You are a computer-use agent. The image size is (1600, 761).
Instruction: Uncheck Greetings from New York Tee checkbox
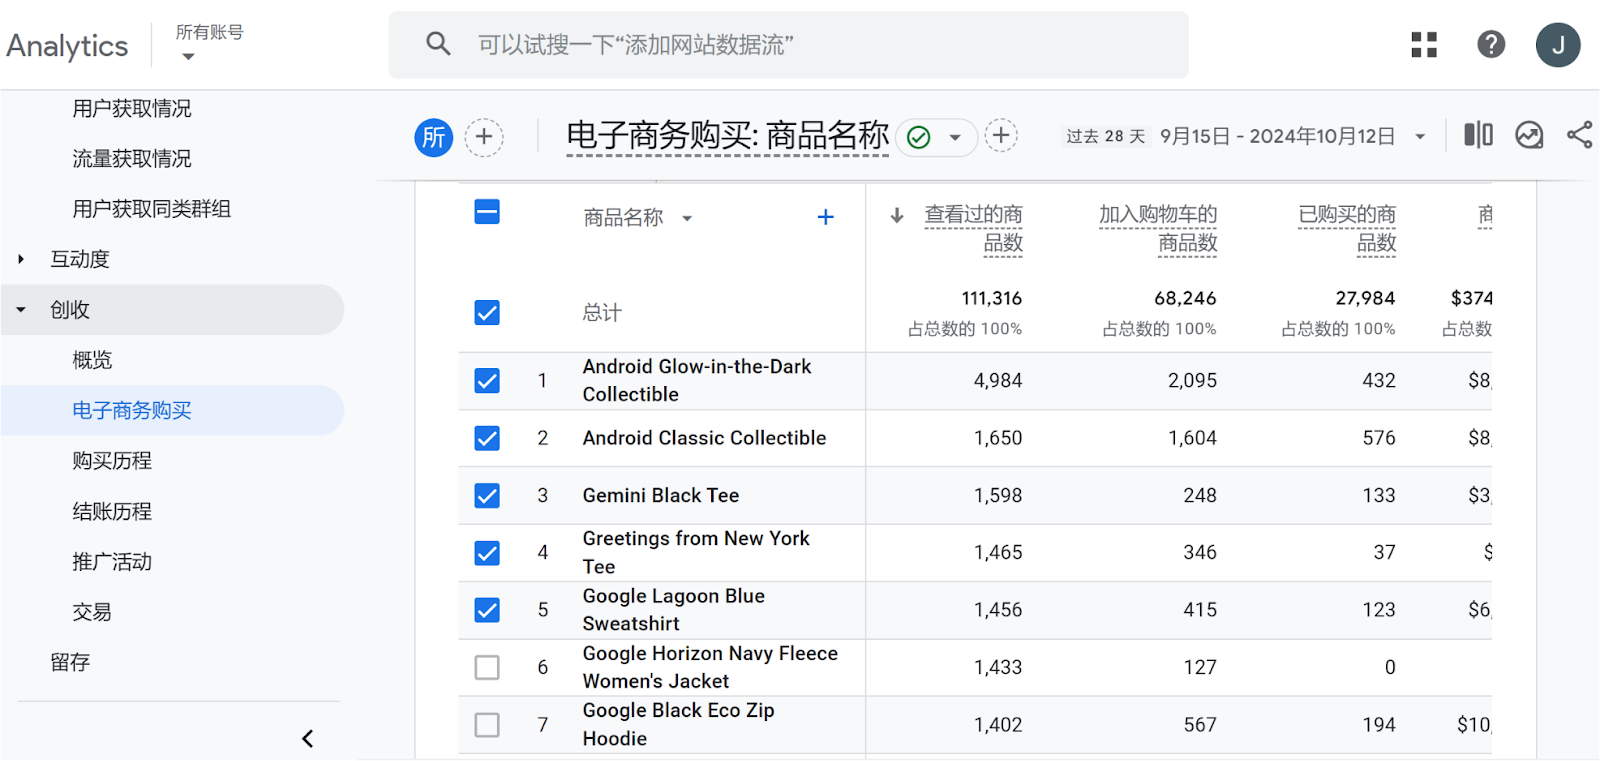pyautogui.click(x=487, y=553)
